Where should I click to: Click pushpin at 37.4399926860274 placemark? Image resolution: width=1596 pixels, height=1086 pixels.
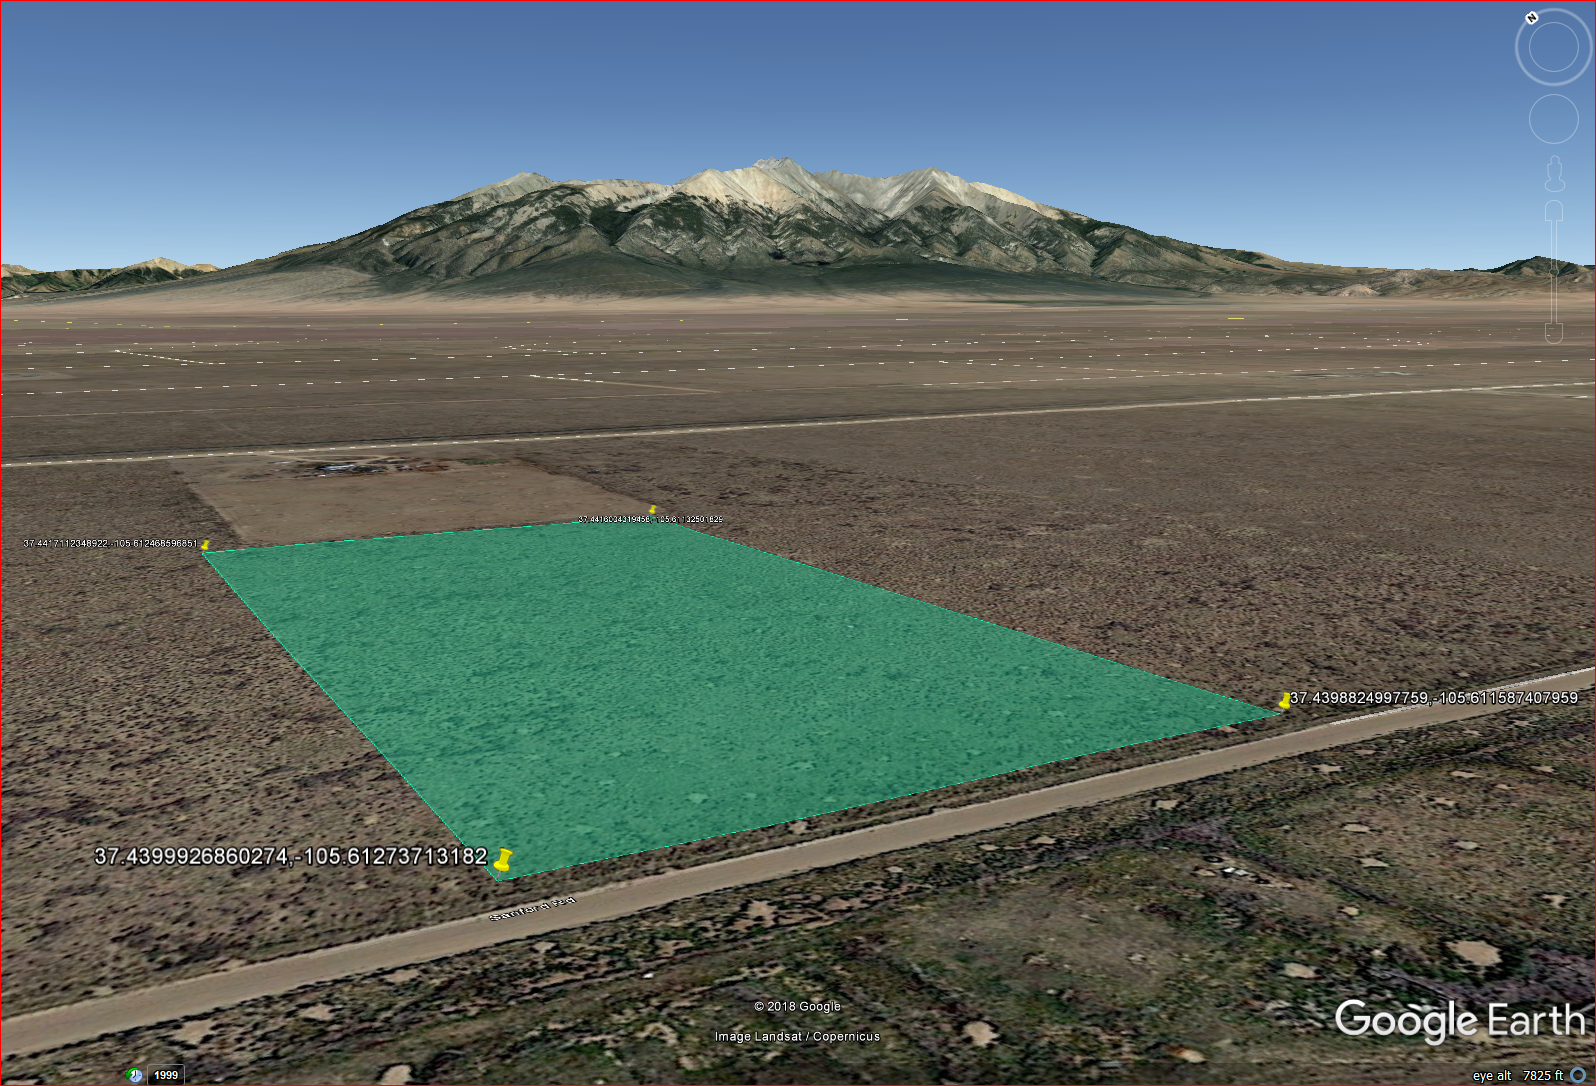click(x=503, y=860)
